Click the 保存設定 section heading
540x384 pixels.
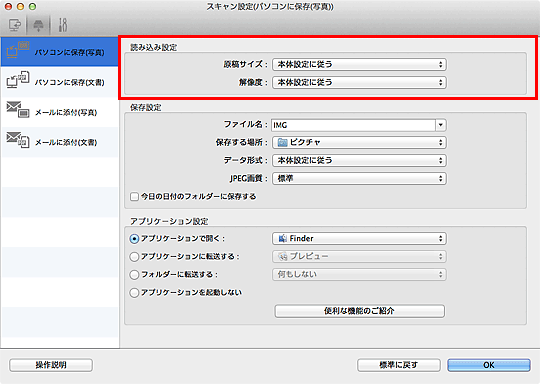coord(146,107)
